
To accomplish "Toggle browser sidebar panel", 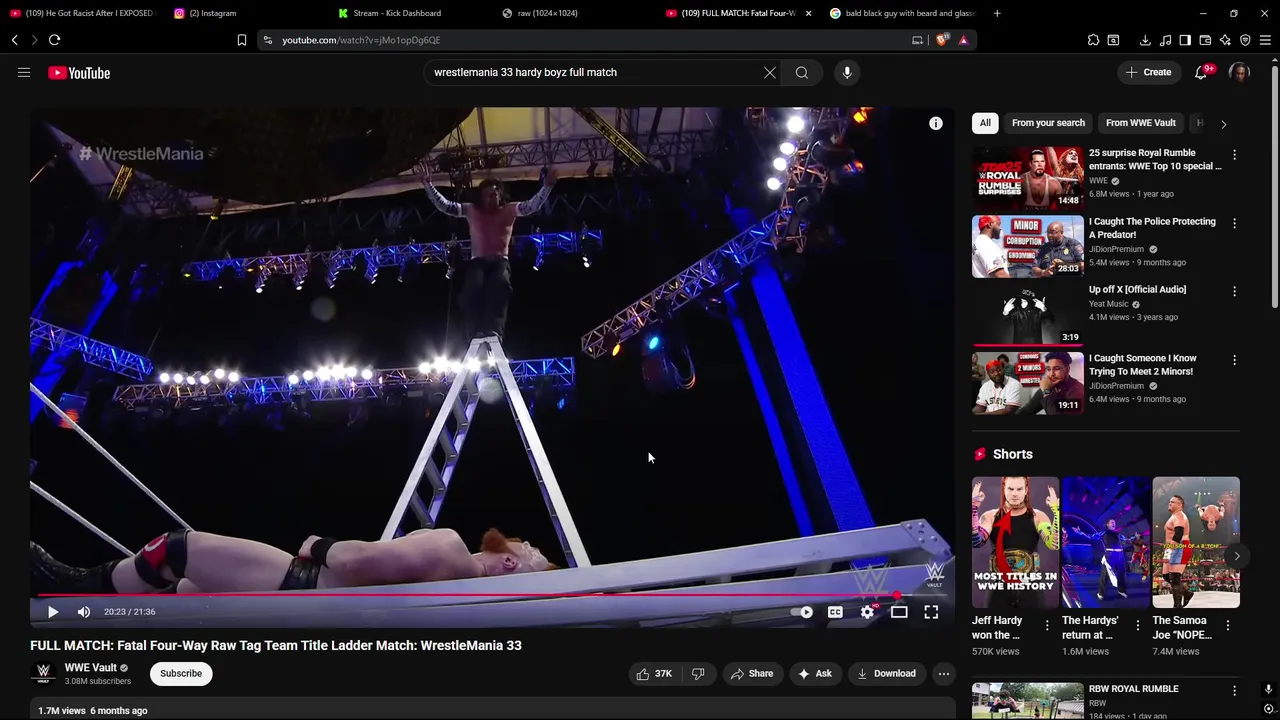I will 1185,40.
